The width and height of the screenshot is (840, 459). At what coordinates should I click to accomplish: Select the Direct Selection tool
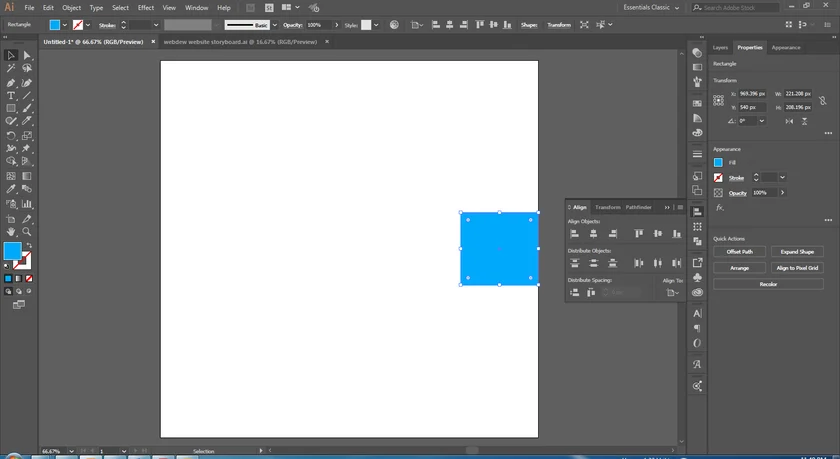coord(27,56)
